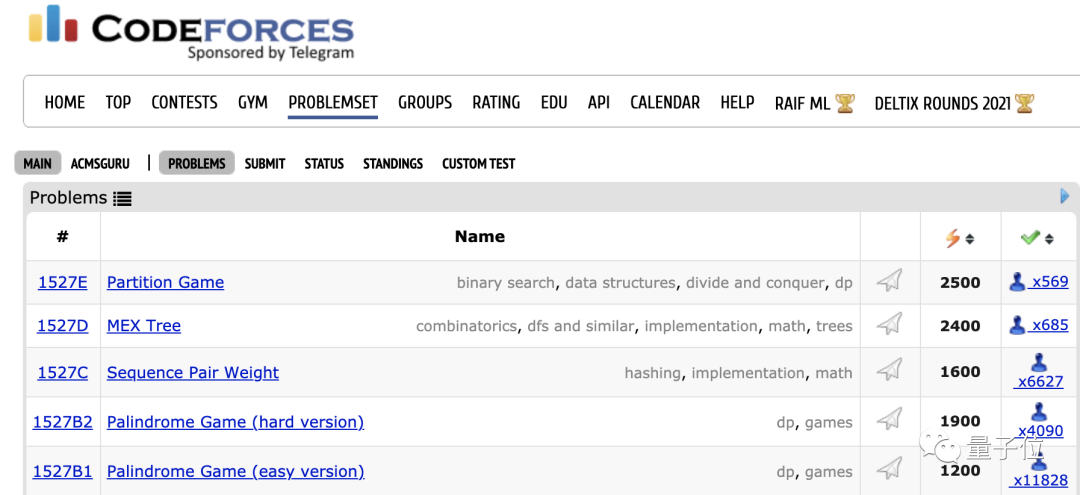Open the MEX Tree problem
Image resolution: width=1080 pixels, height=495 pixels.
pyautogui.click(x=144, y=325)
